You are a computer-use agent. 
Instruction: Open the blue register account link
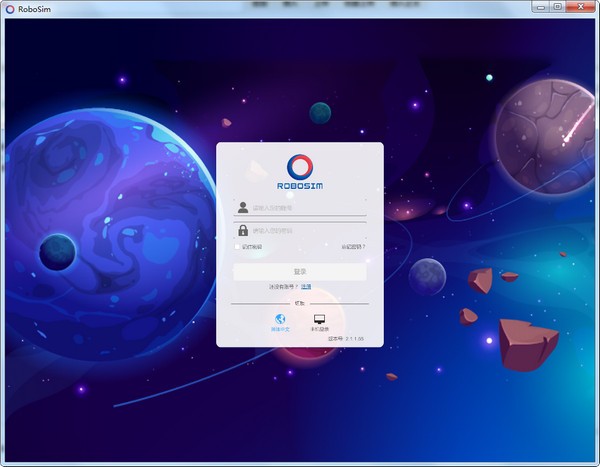[x=306, y=287]
